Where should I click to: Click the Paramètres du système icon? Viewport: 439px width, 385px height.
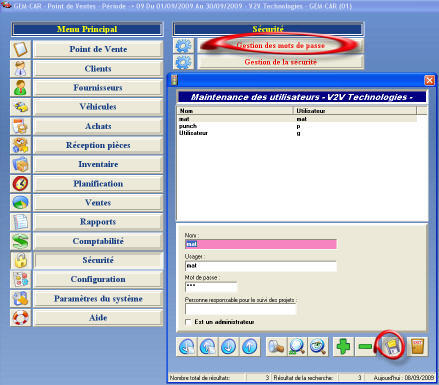coord(20,298)
